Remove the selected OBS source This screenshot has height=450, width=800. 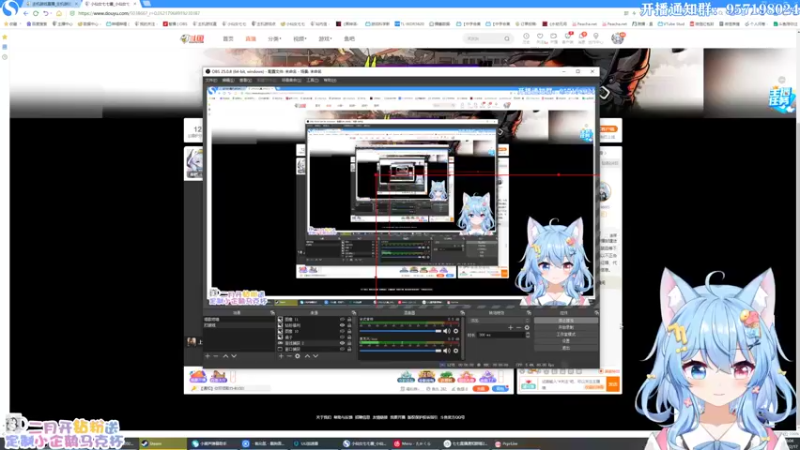(x=289, y=356)
